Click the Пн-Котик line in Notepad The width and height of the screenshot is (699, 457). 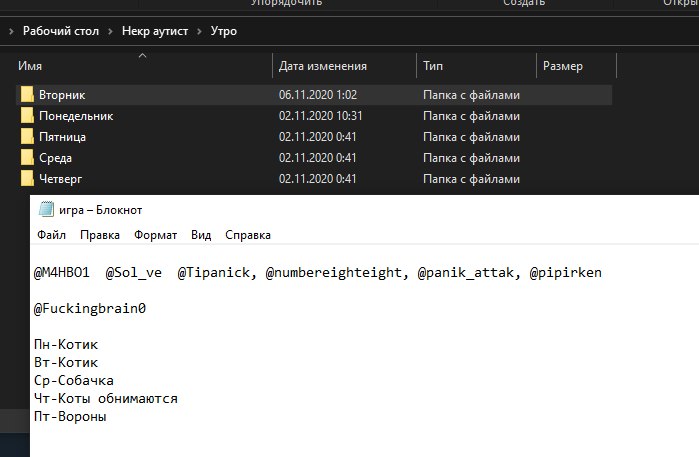66,345
